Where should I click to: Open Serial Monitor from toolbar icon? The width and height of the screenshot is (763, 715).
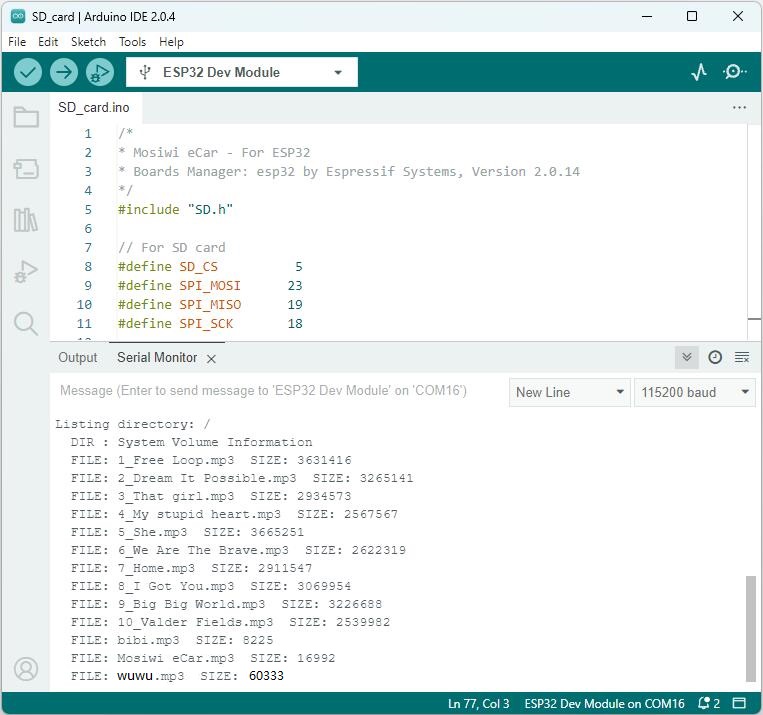[x=734, y=72]
